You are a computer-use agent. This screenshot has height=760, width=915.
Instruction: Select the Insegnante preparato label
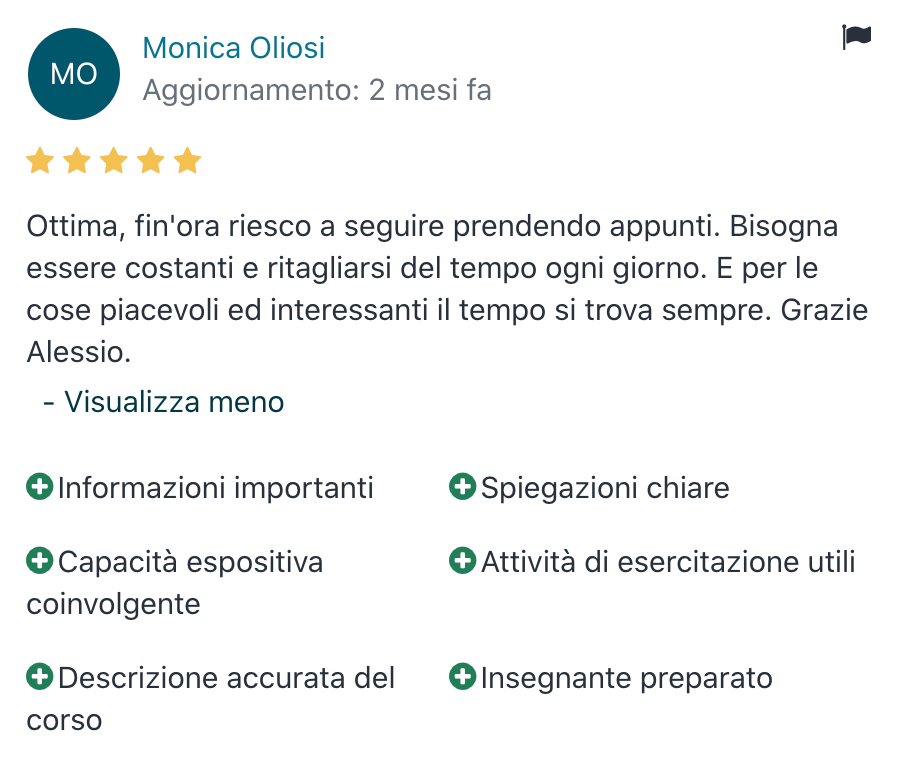click(x=627, y=678)
